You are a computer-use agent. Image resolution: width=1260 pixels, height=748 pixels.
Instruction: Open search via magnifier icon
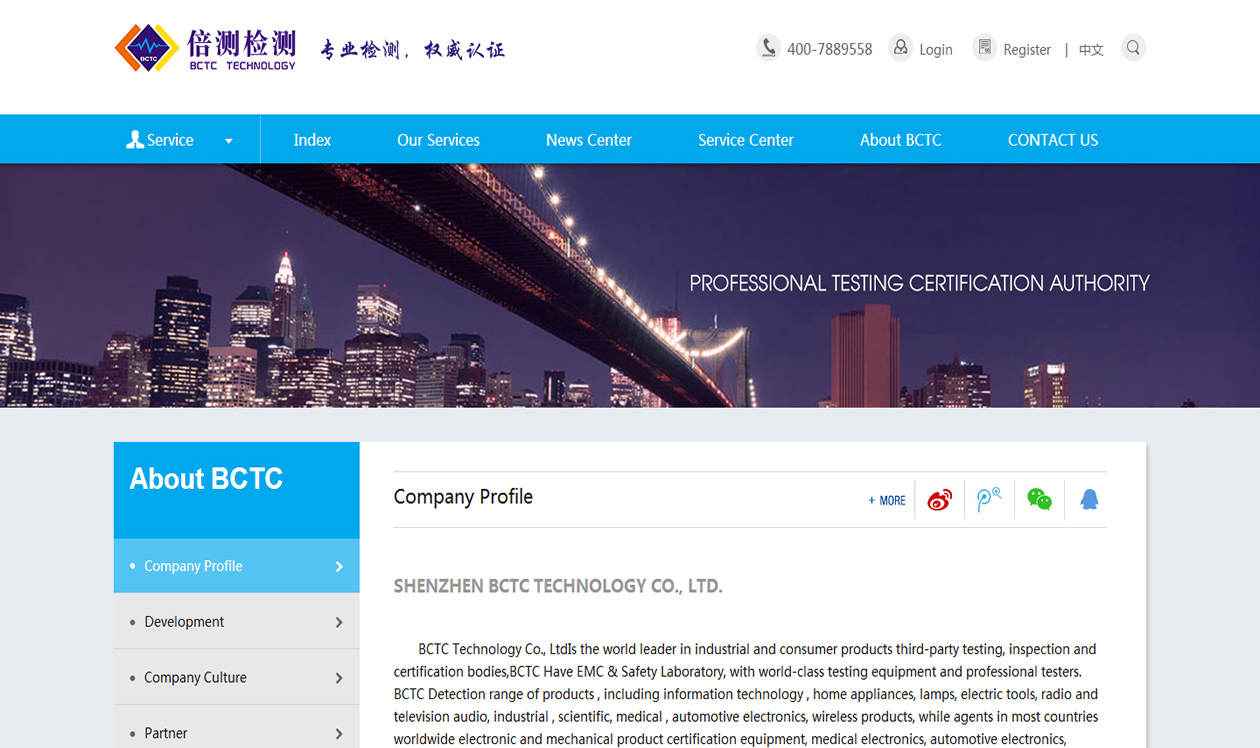click(x=1133, y=47)
